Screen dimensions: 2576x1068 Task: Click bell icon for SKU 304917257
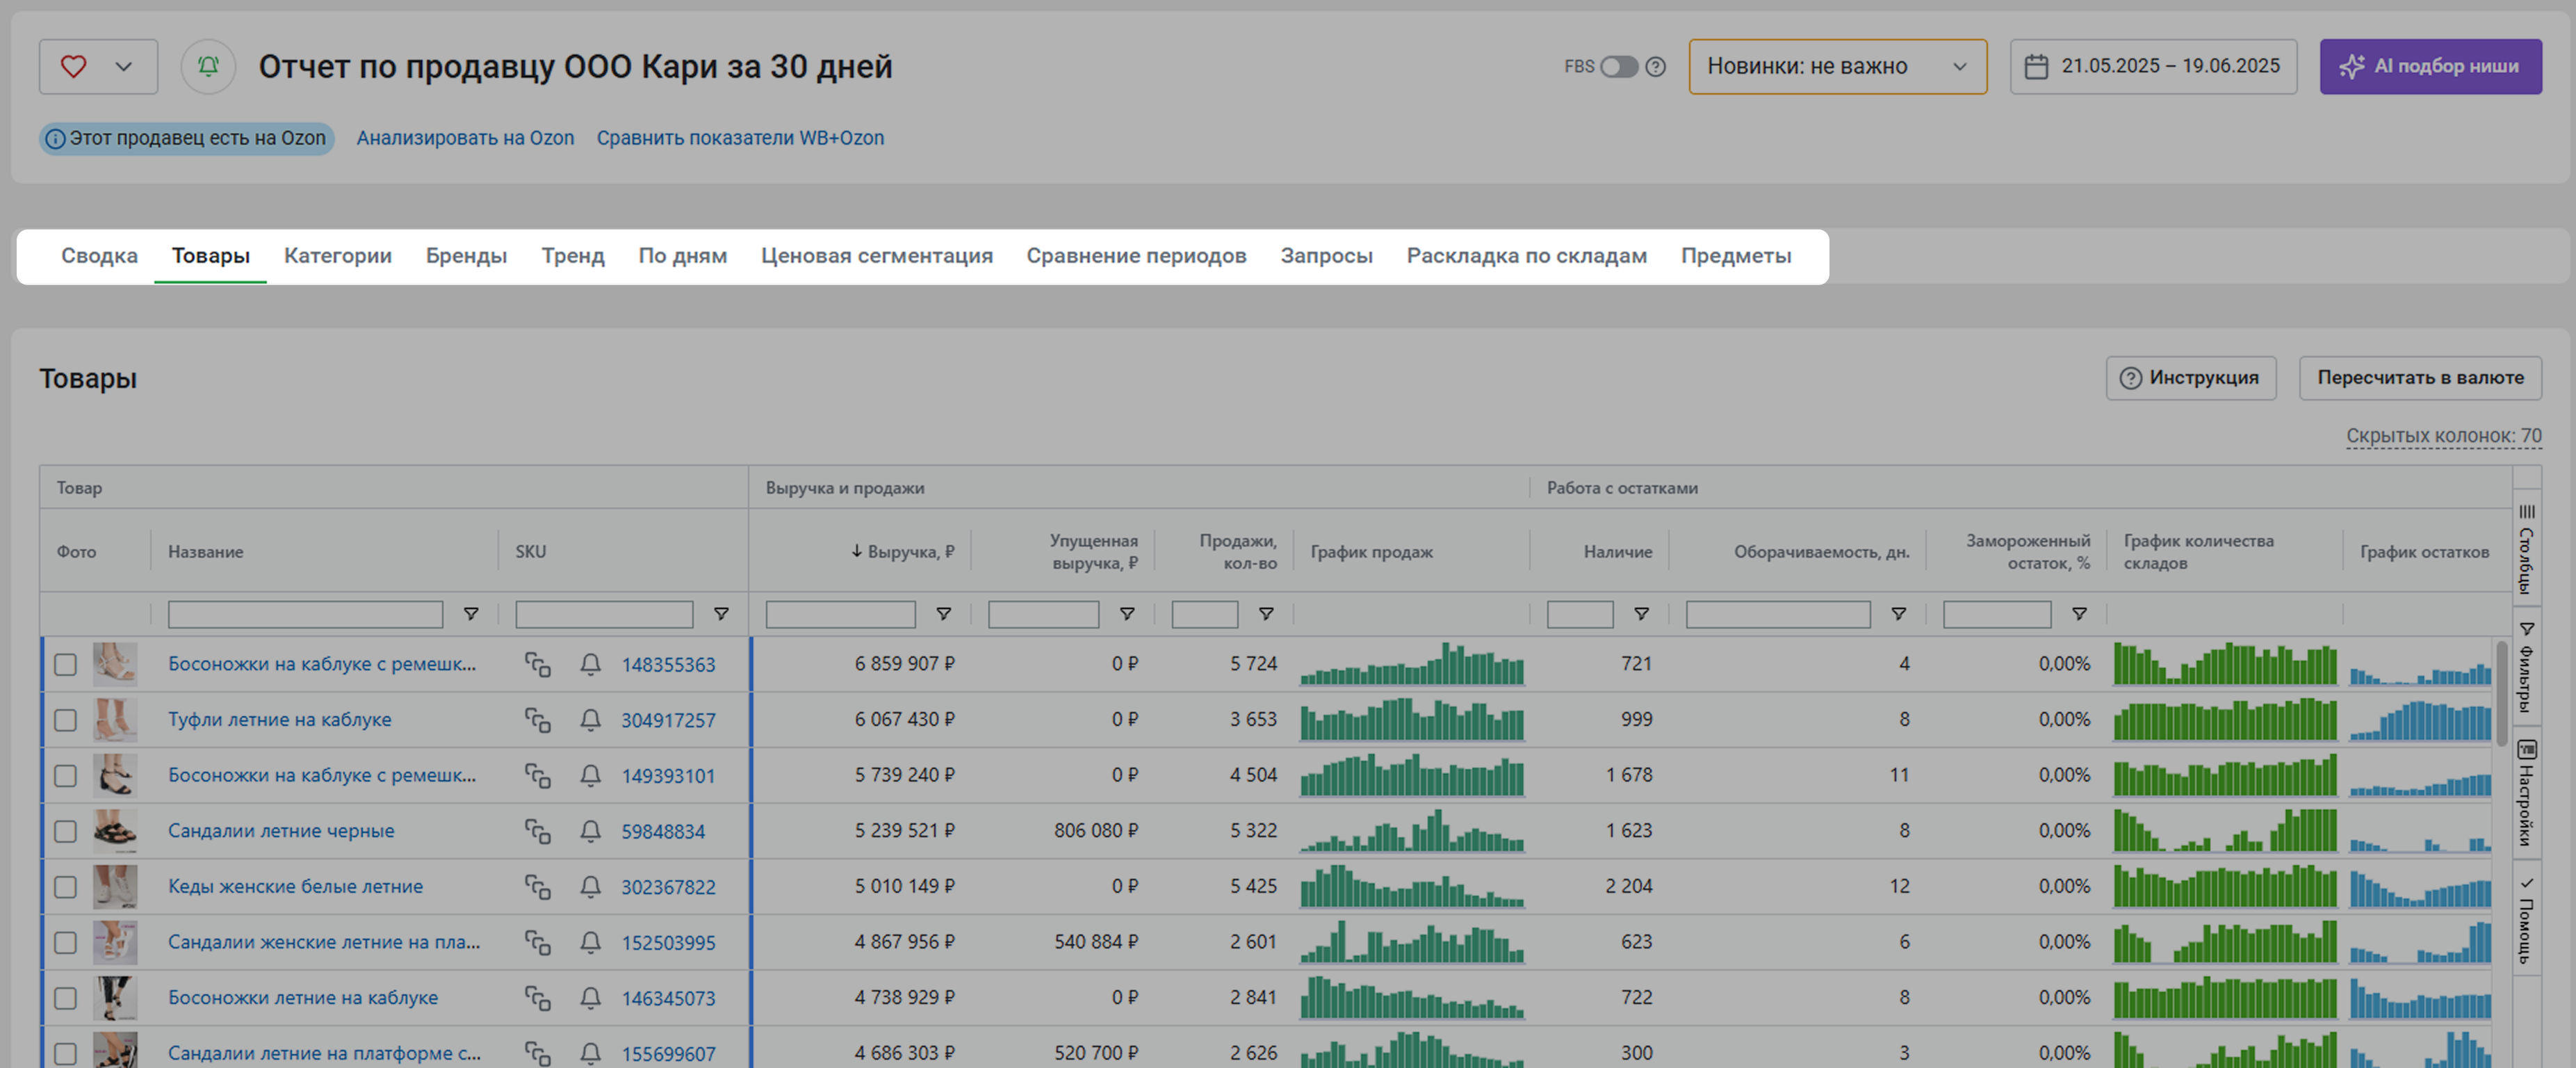(591, 720)
